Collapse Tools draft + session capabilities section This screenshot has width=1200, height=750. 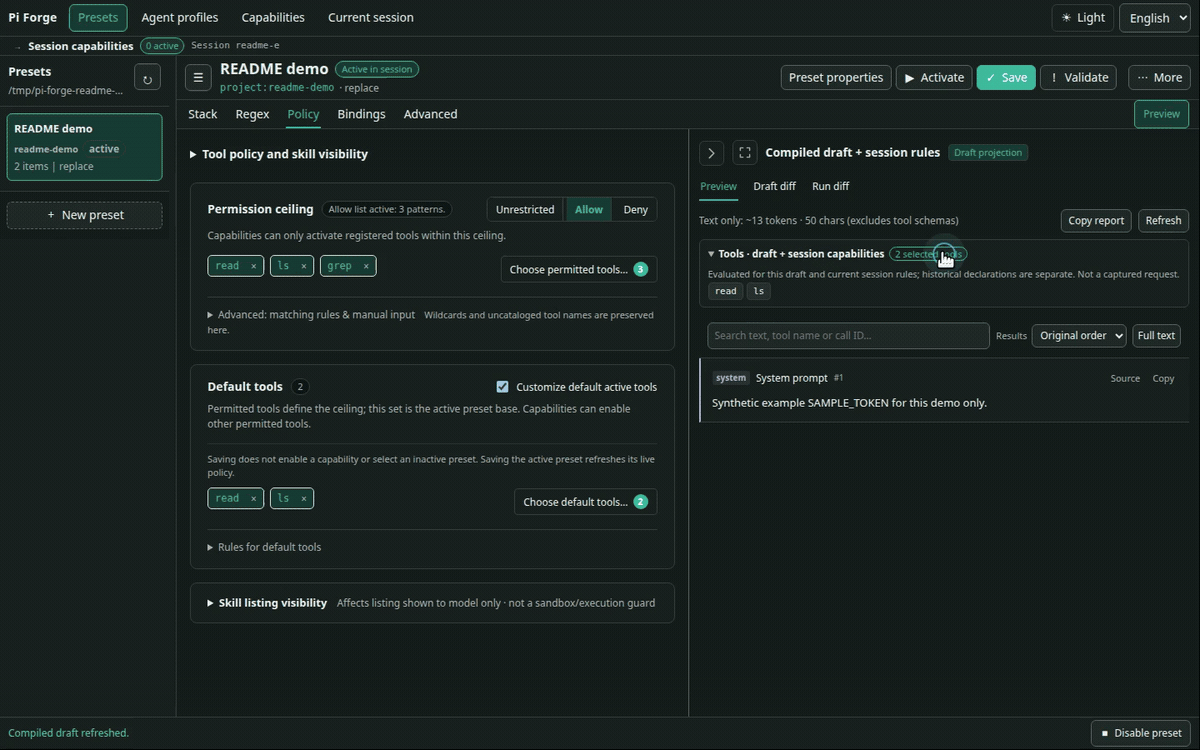[796, 254]
